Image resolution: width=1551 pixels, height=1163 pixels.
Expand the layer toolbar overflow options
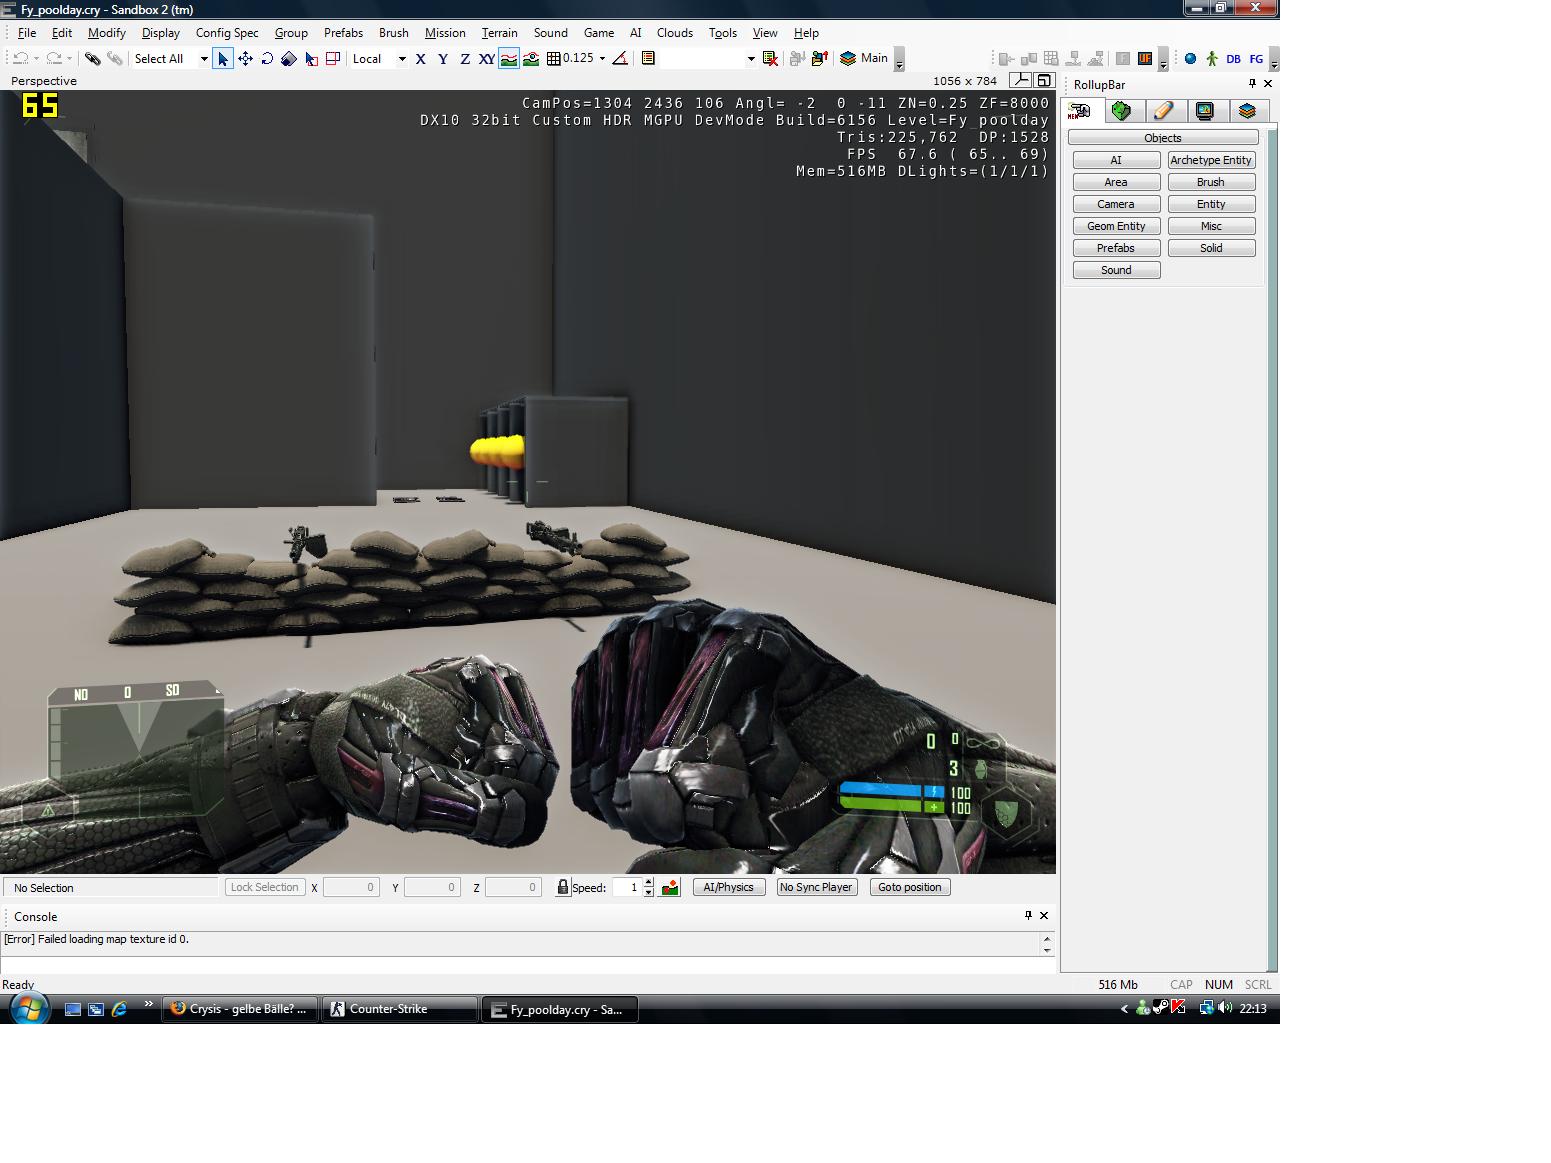coord(899,60)
